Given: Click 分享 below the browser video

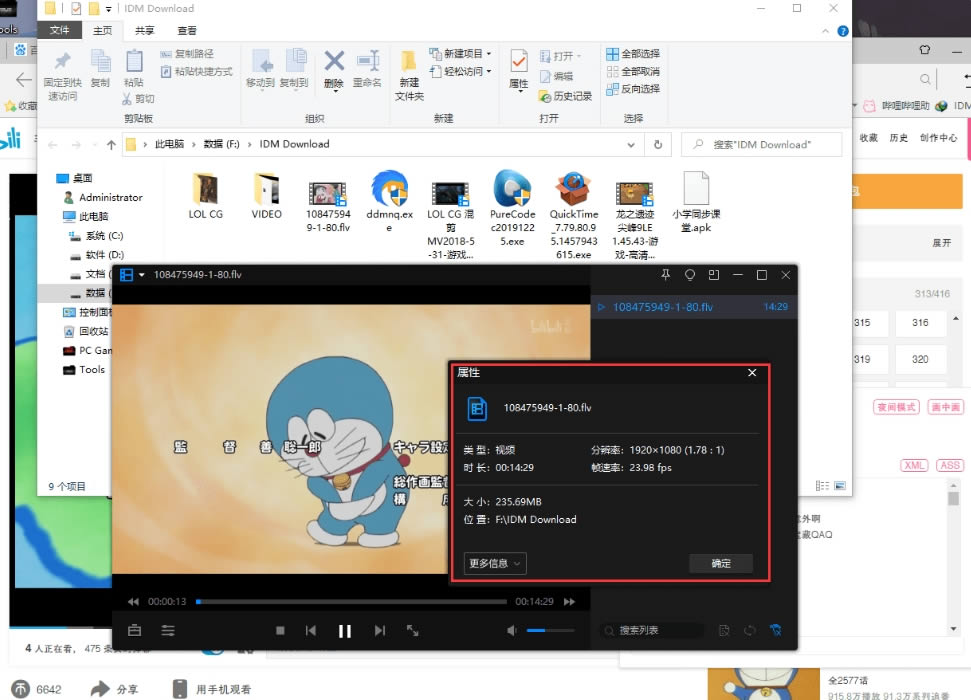Looking at the screenshot, I should 115,689.
